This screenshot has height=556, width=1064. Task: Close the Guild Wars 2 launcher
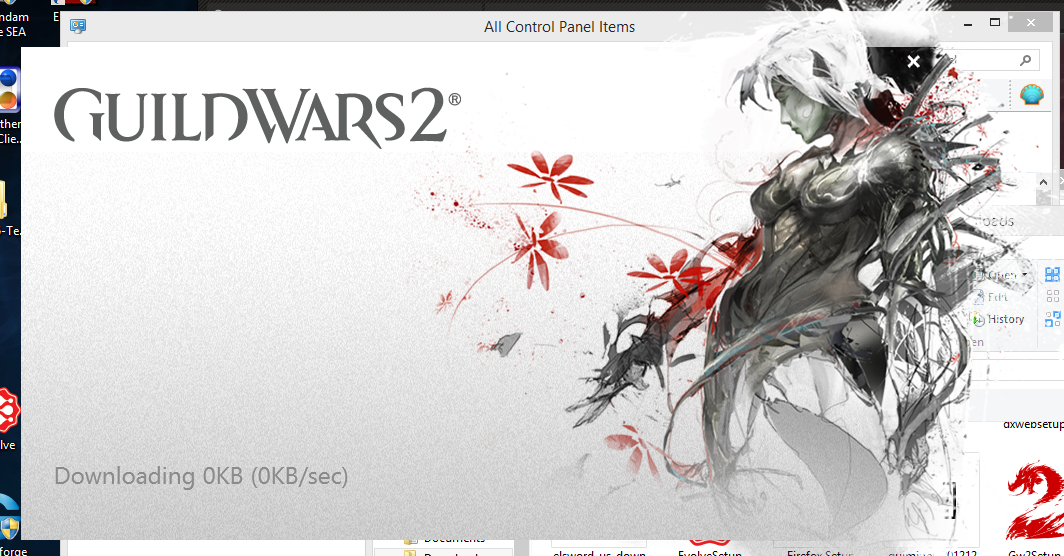913,62
